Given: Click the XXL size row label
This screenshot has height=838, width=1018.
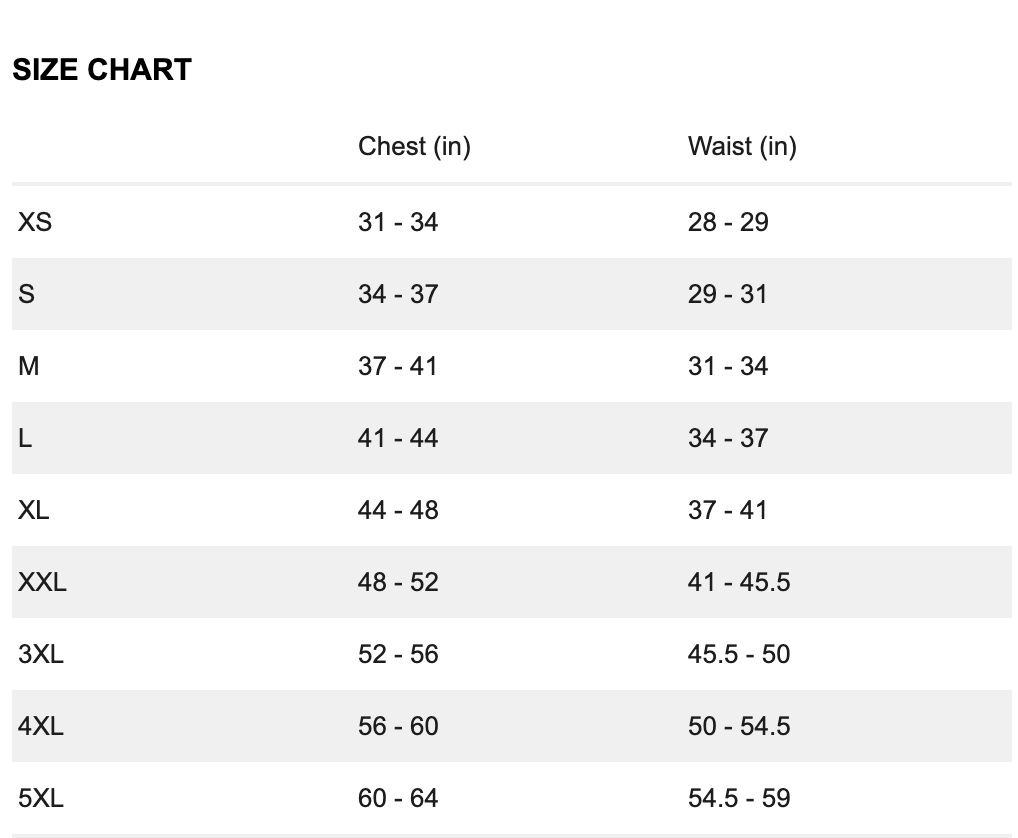Looking at the screenshot, I should 42,582.
